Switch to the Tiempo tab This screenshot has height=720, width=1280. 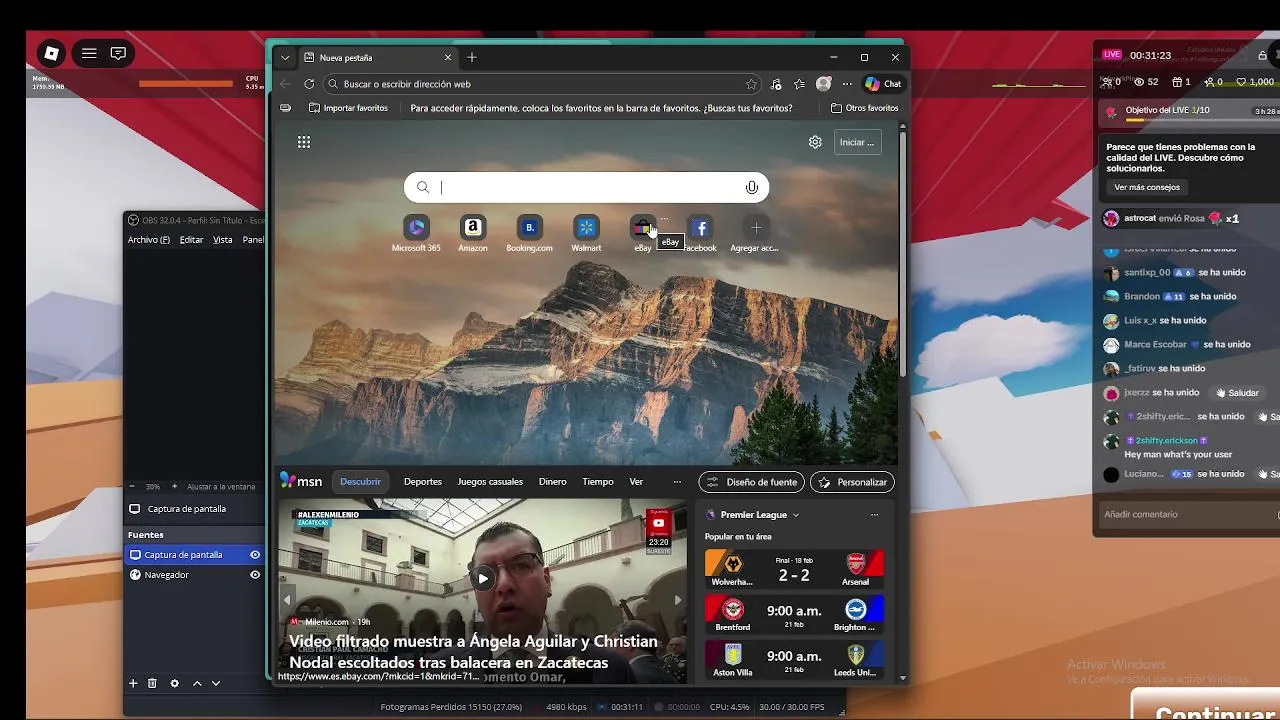[x=598, y=482]
